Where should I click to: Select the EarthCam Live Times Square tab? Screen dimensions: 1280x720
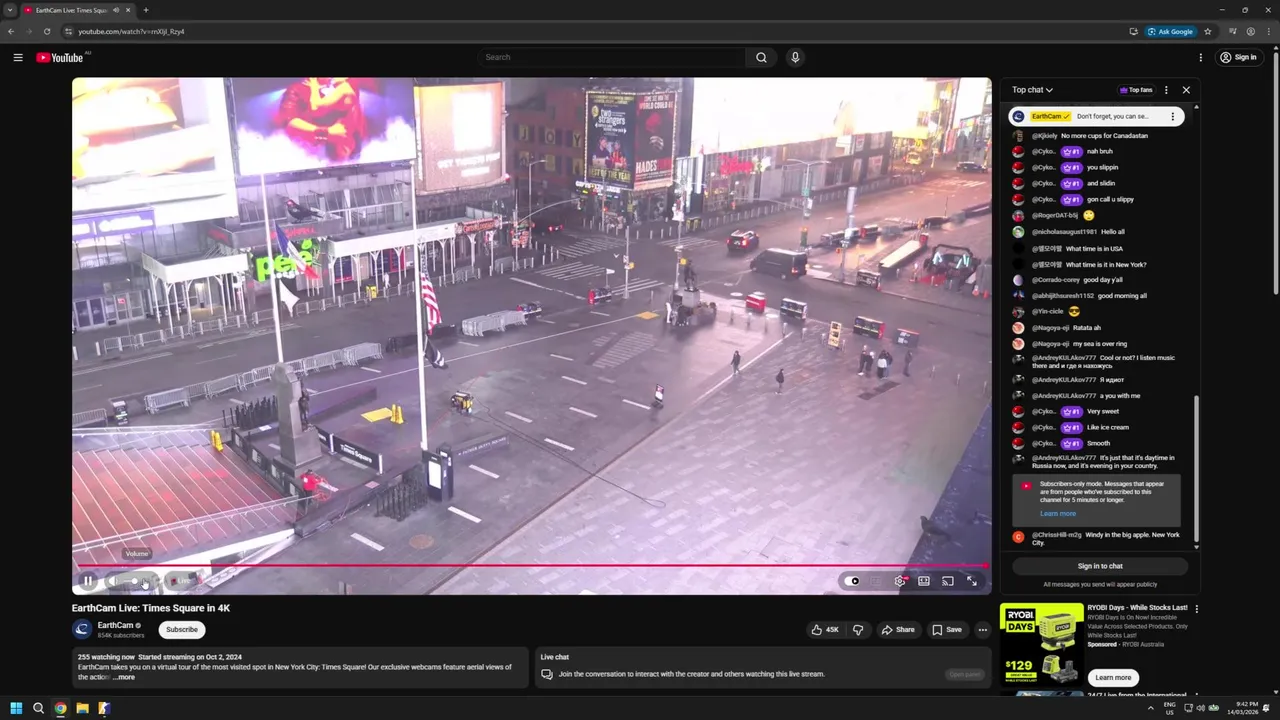(78, 10)
